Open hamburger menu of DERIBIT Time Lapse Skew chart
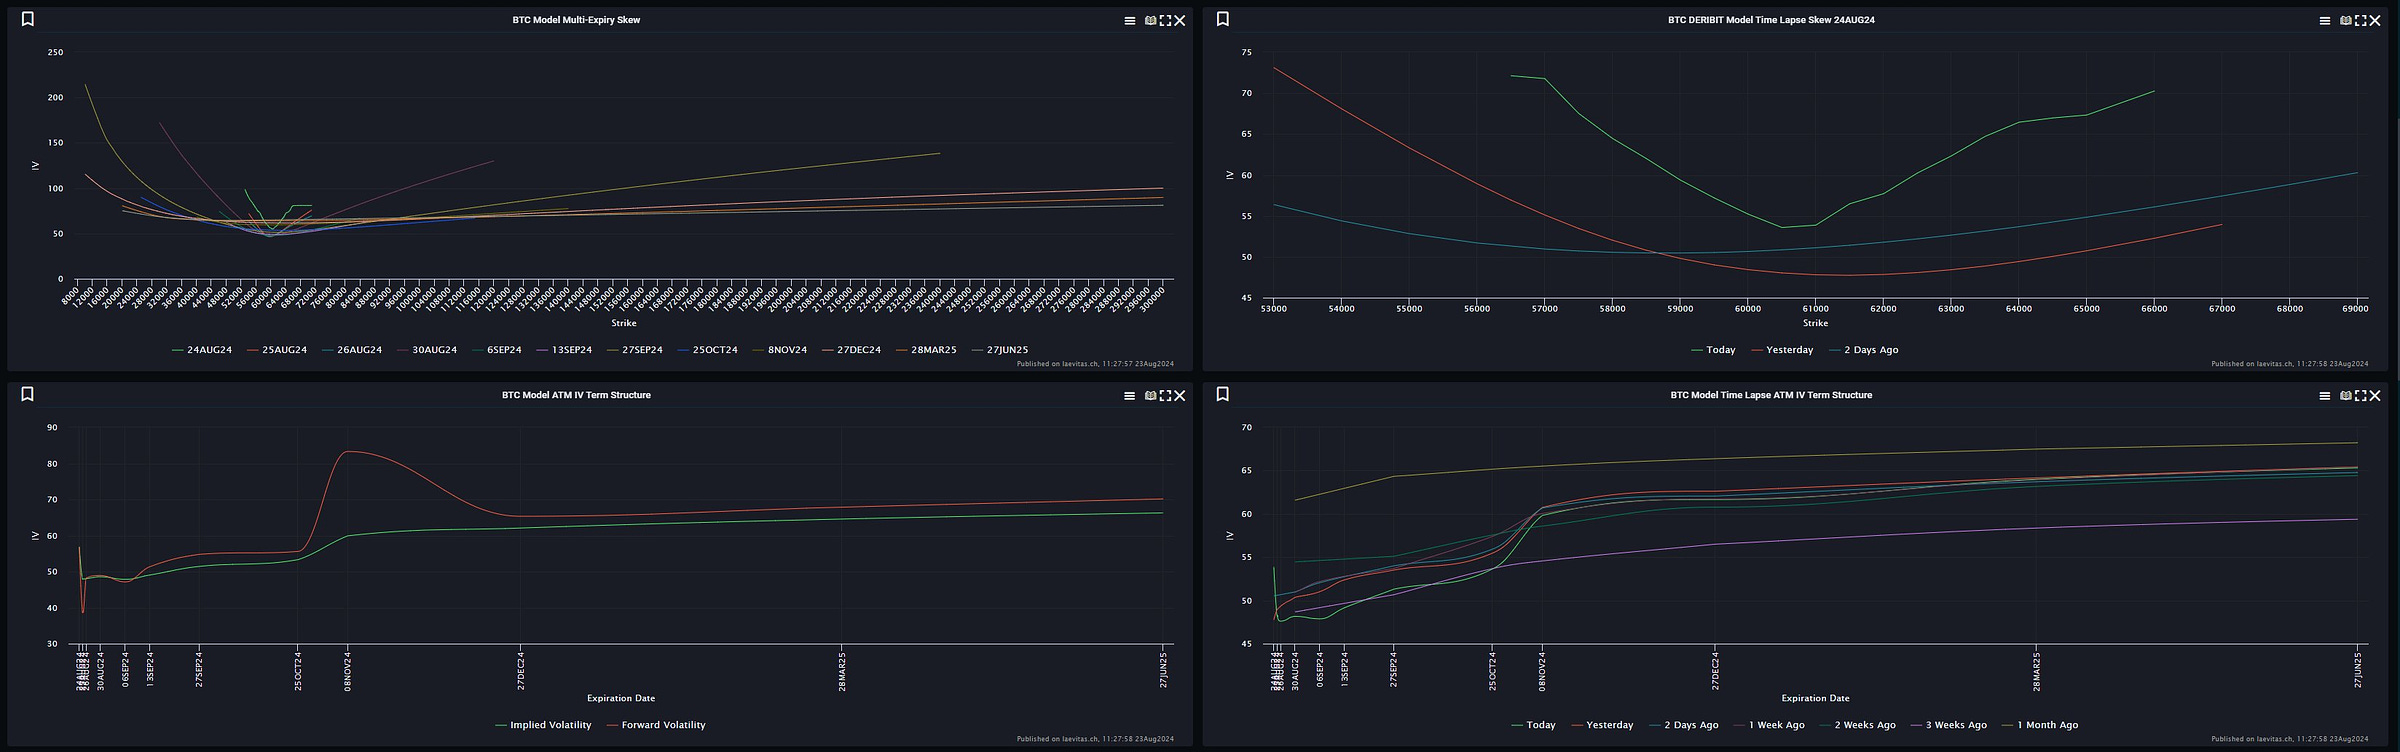This screenshot has height=752, width=2400. click(x=2325, y=21)
